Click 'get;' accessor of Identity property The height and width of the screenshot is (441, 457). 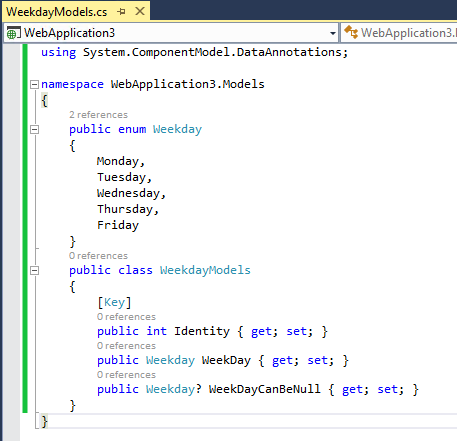(x=264, y=332)
